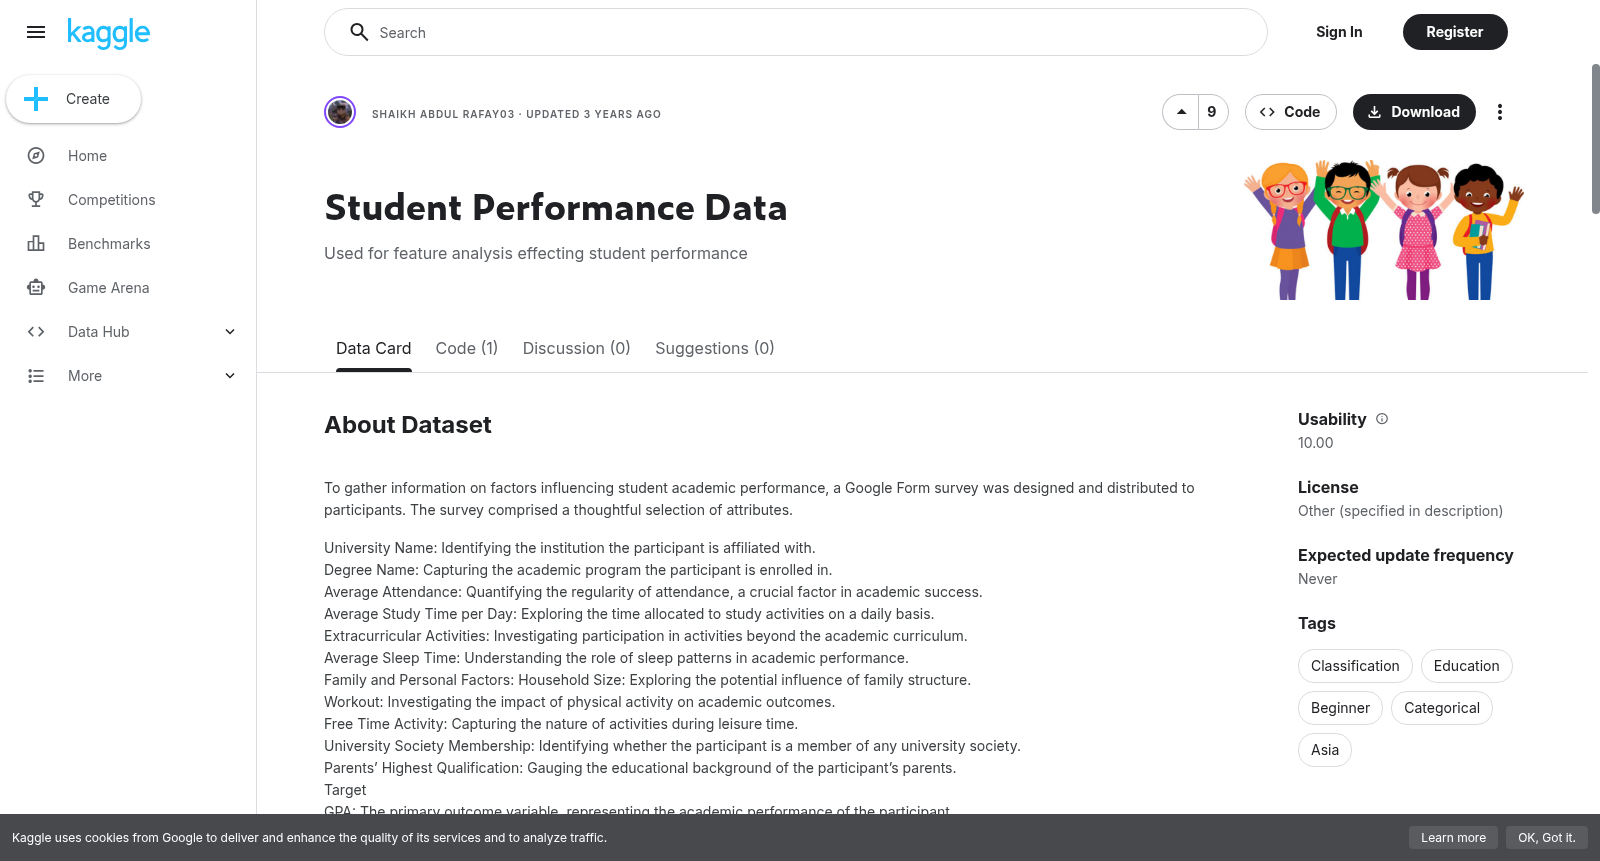
Task: Click the Create button
Action: 74,99
